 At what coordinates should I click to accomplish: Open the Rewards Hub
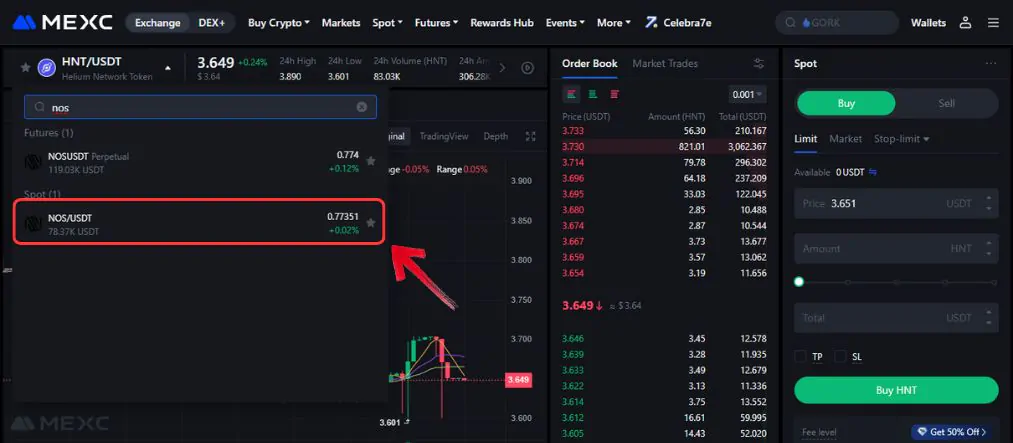click(x=502, y=23)
